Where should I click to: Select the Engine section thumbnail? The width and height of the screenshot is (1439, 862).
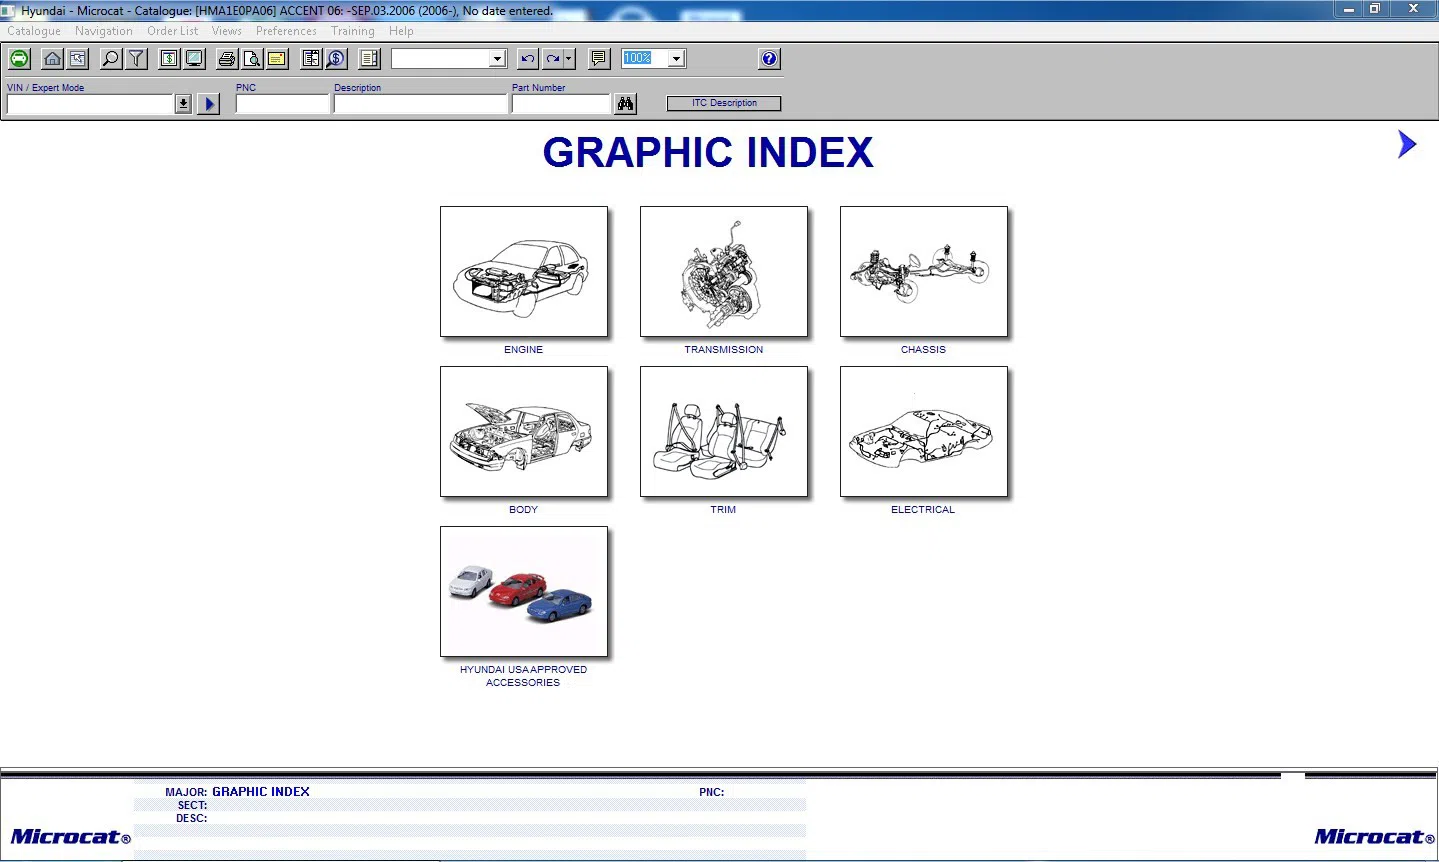524,272
